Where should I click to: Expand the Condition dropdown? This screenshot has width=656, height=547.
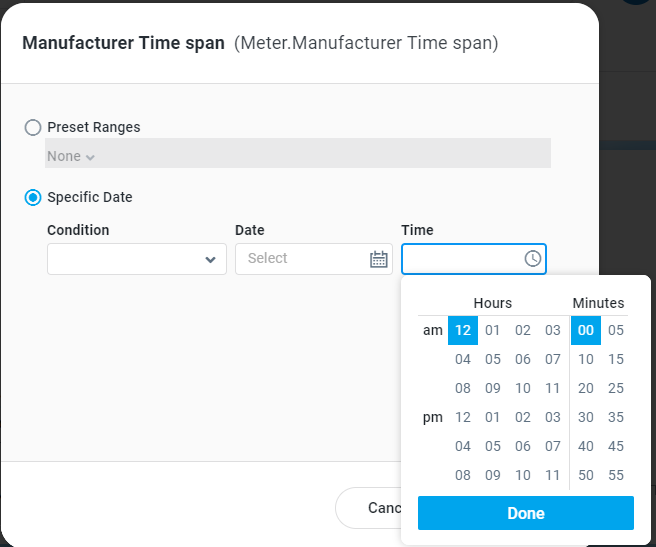(x=136, y=259)
